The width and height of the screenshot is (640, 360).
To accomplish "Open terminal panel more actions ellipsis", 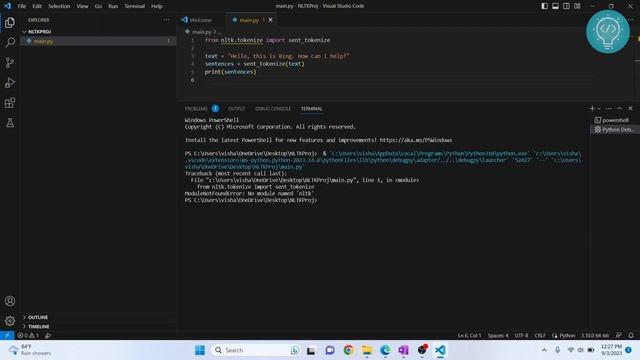I will tap(609, 108).
